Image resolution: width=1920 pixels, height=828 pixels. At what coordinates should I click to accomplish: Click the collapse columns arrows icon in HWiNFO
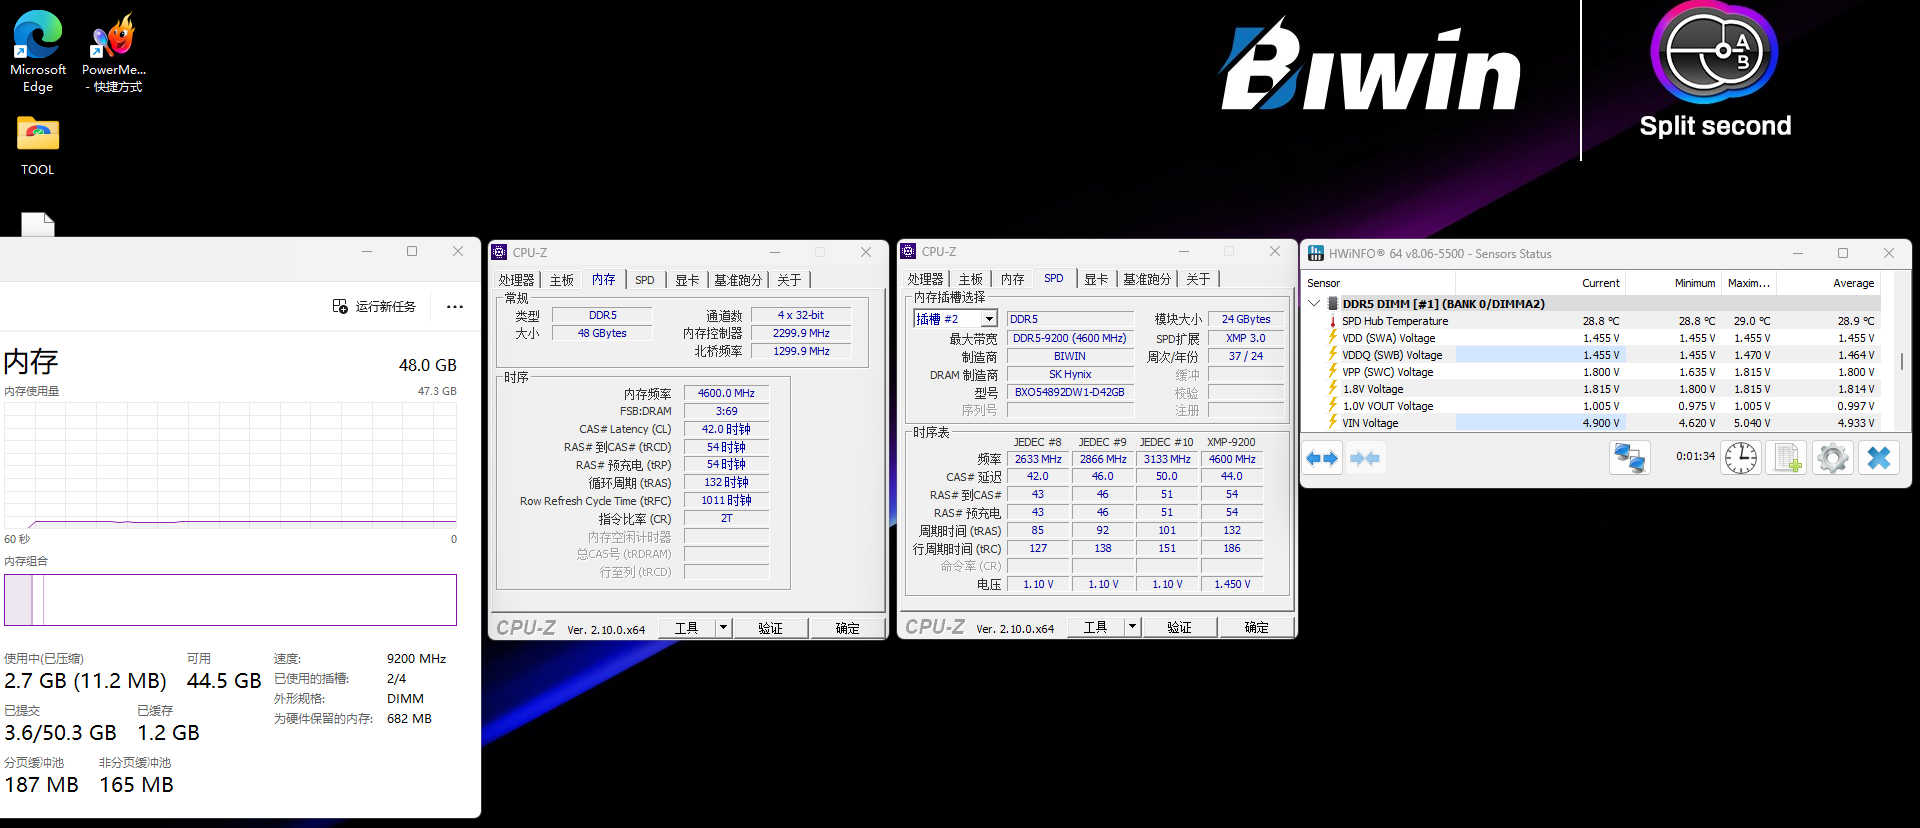(1365, 458)
